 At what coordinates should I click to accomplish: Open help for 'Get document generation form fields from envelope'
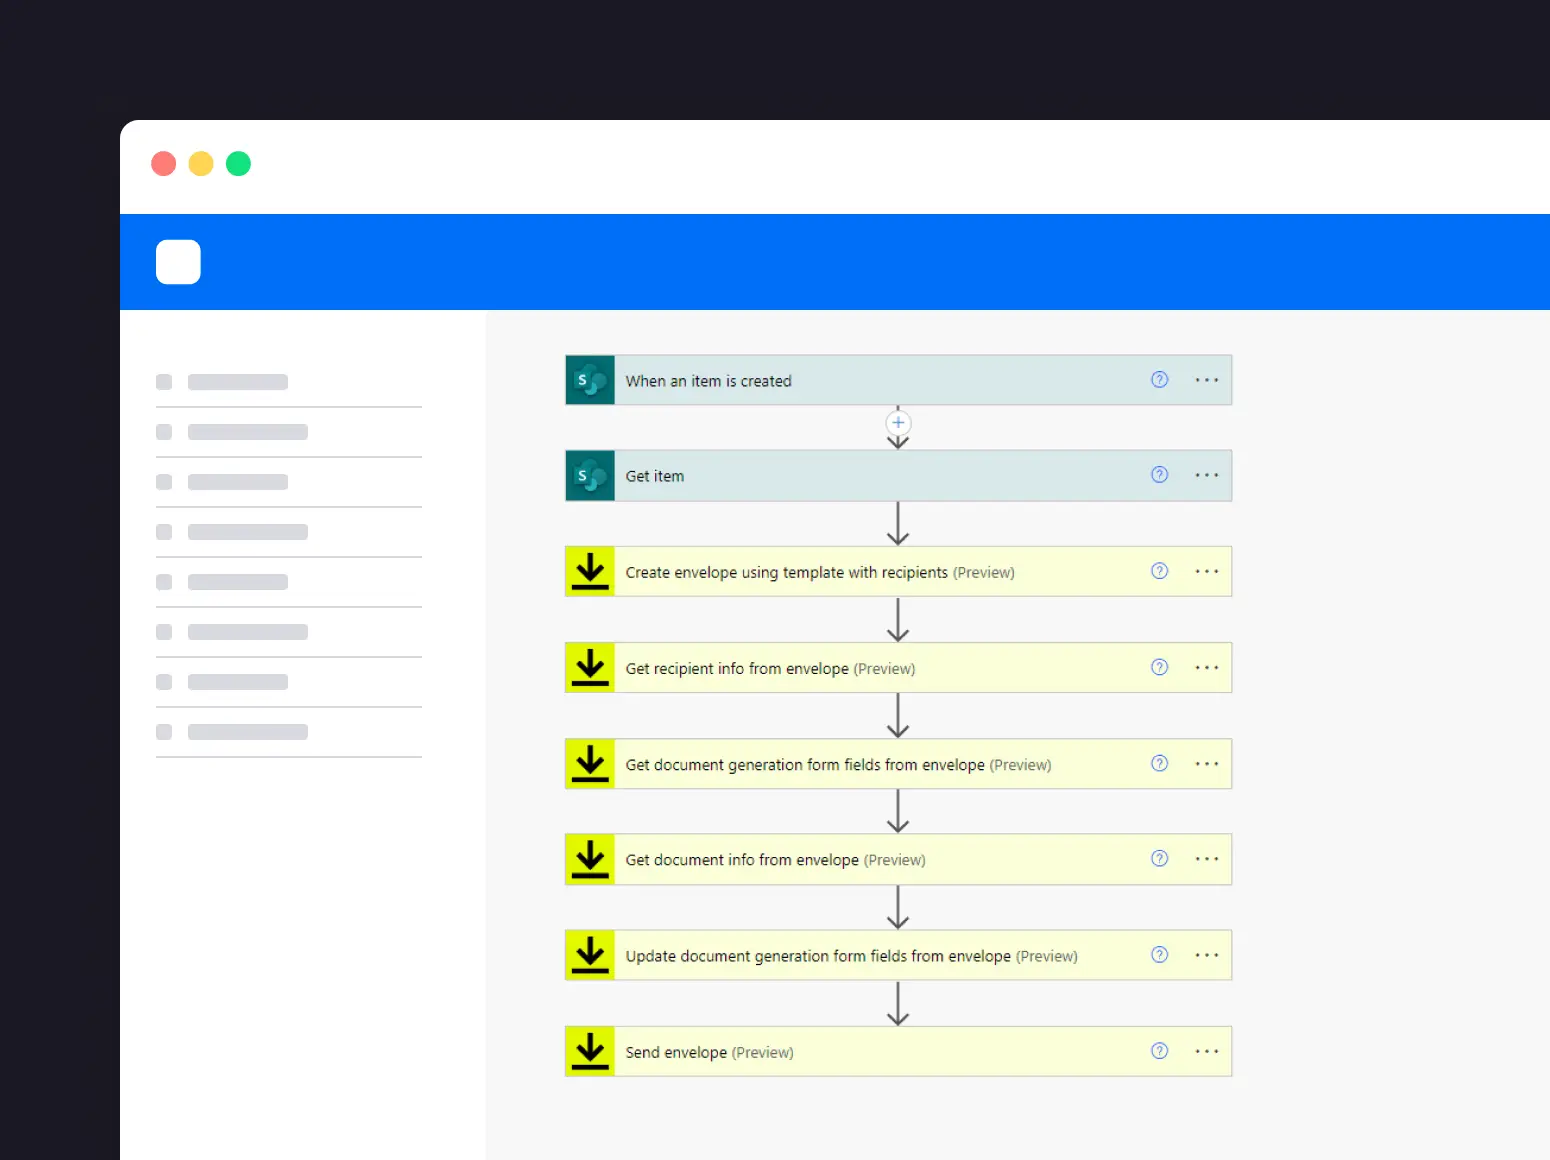click(x=1159, y=763)
